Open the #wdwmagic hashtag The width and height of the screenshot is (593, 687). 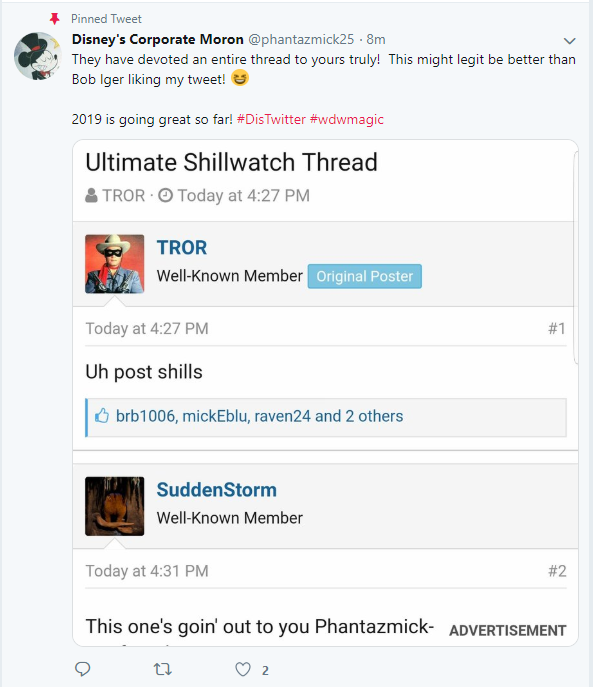tap(347, 119)
